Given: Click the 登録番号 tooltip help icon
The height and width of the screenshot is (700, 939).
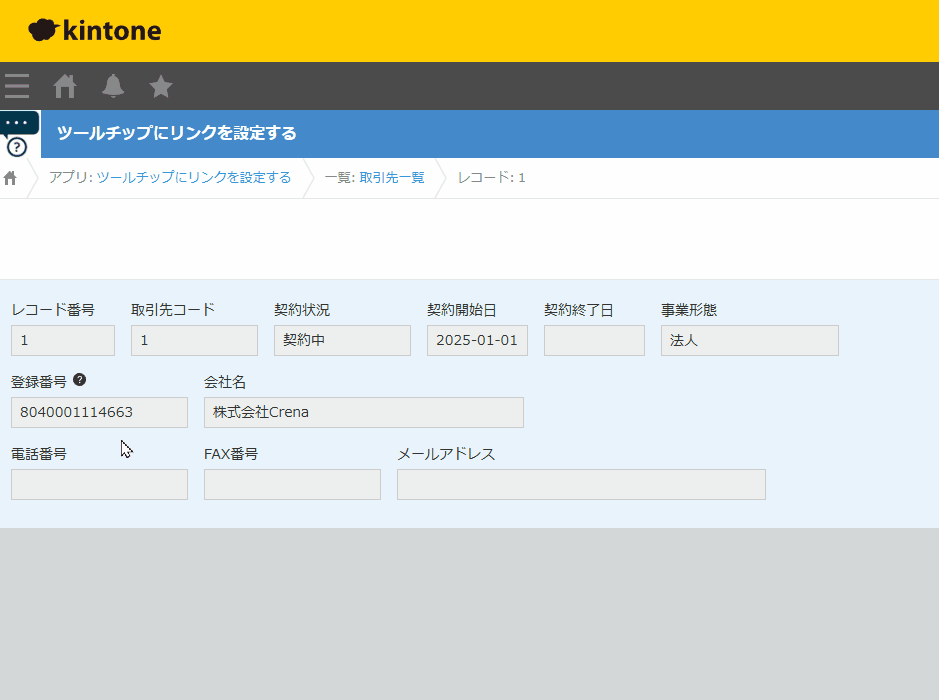Looking at the screenshot, I should pos(80,380).
